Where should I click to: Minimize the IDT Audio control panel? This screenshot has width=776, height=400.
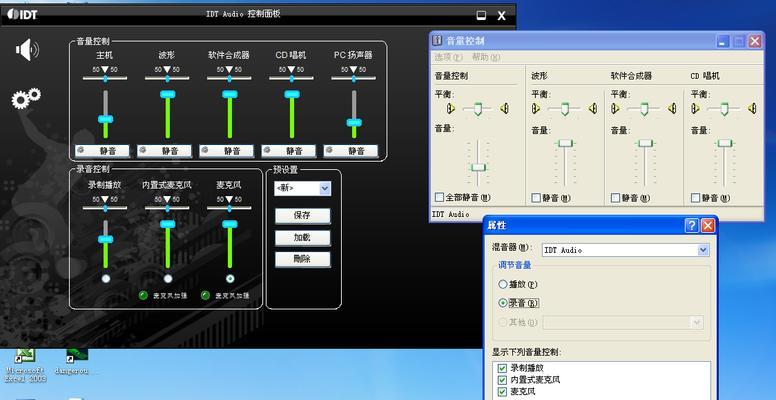click(x=481, y=15)
